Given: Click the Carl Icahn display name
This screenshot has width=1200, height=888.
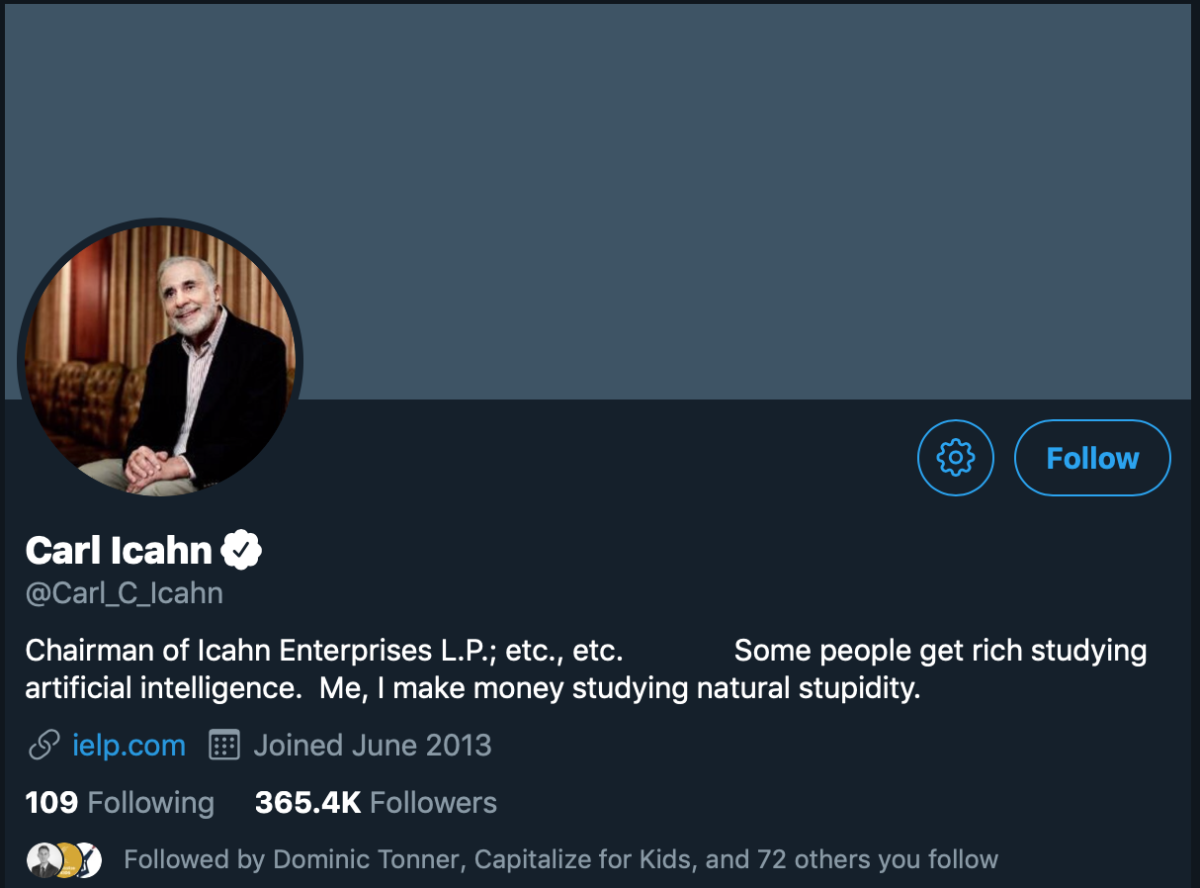Looking at the screenshot, I should [119, 550].
